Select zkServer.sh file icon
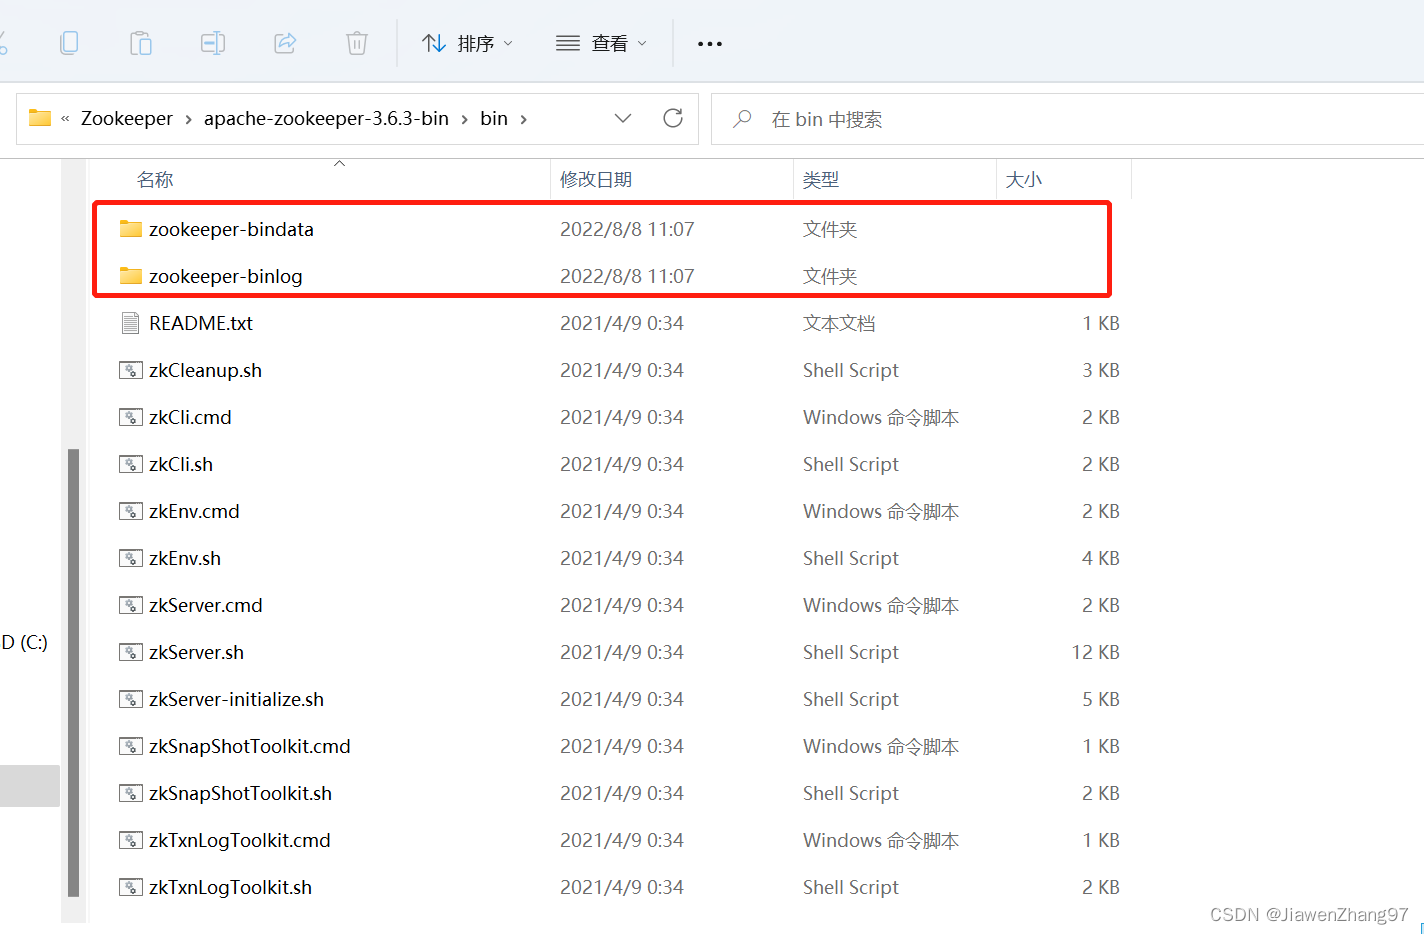 coord(131,652)
